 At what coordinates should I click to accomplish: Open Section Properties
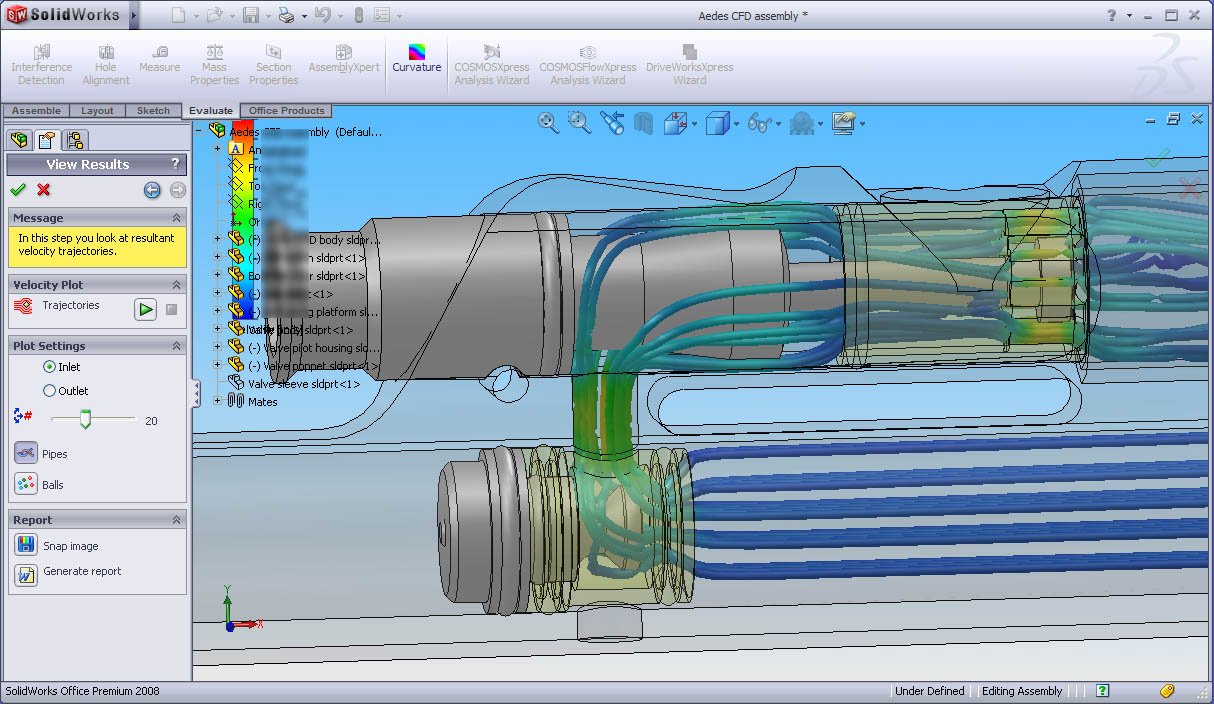274,65
